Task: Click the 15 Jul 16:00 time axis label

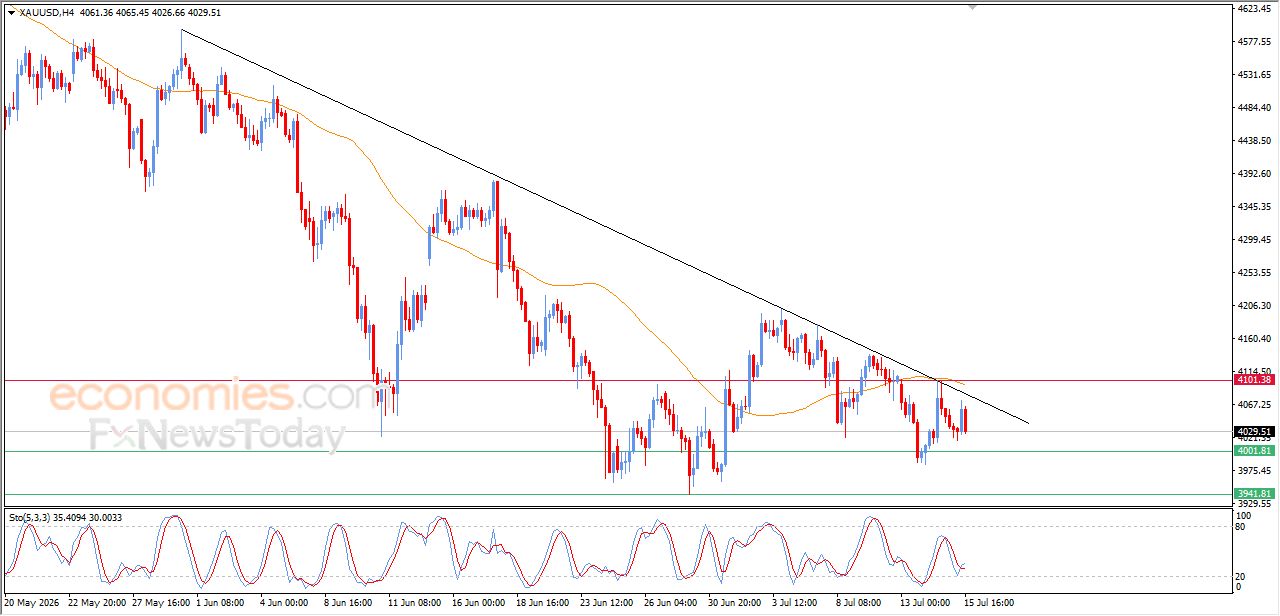Action: pyautogui.click(x=987, y=602)
